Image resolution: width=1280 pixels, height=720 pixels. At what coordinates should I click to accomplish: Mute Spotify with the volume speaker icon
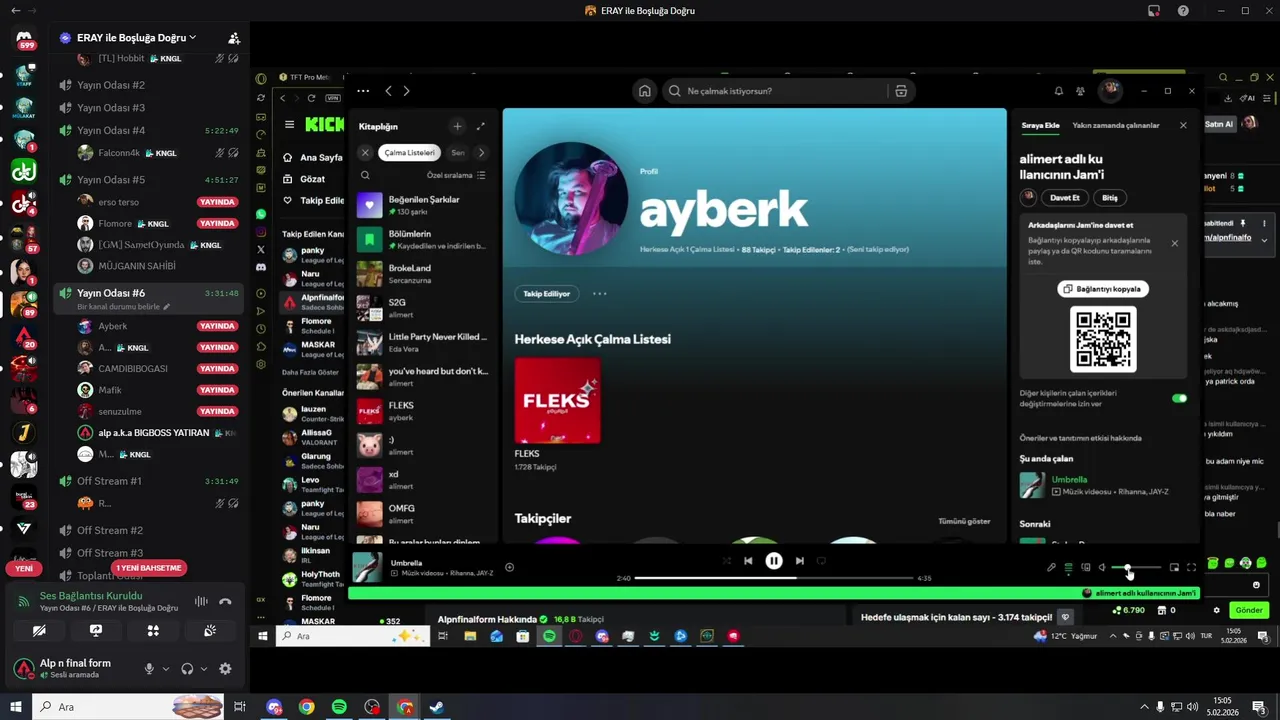[1102, 568]
